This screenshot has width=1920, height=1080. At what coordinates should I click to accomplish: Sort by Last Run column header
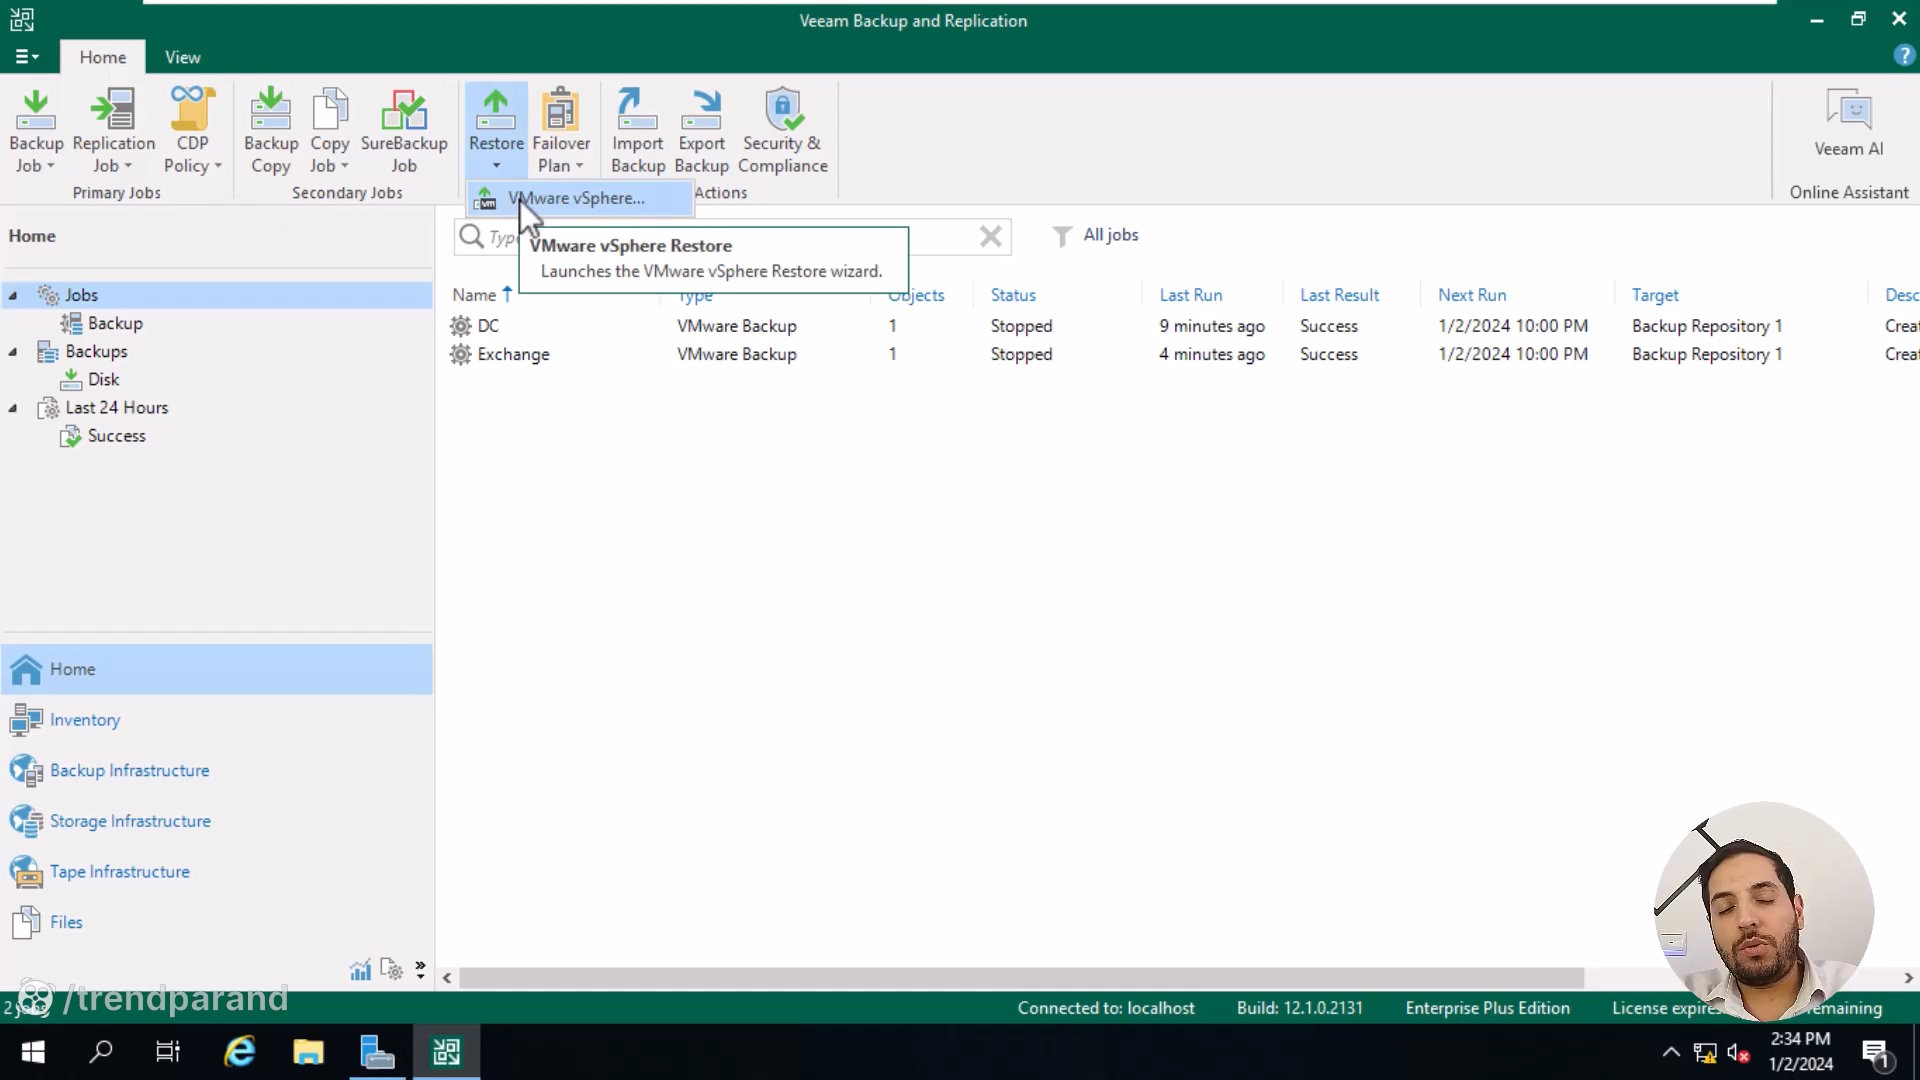pyautogui.click(x=1190, y=295)
